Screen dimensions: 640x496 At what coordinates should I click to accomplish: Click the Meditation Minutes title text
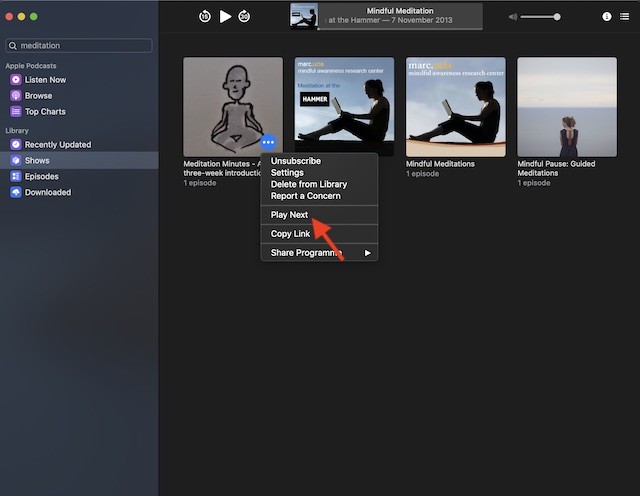(222, 168)
